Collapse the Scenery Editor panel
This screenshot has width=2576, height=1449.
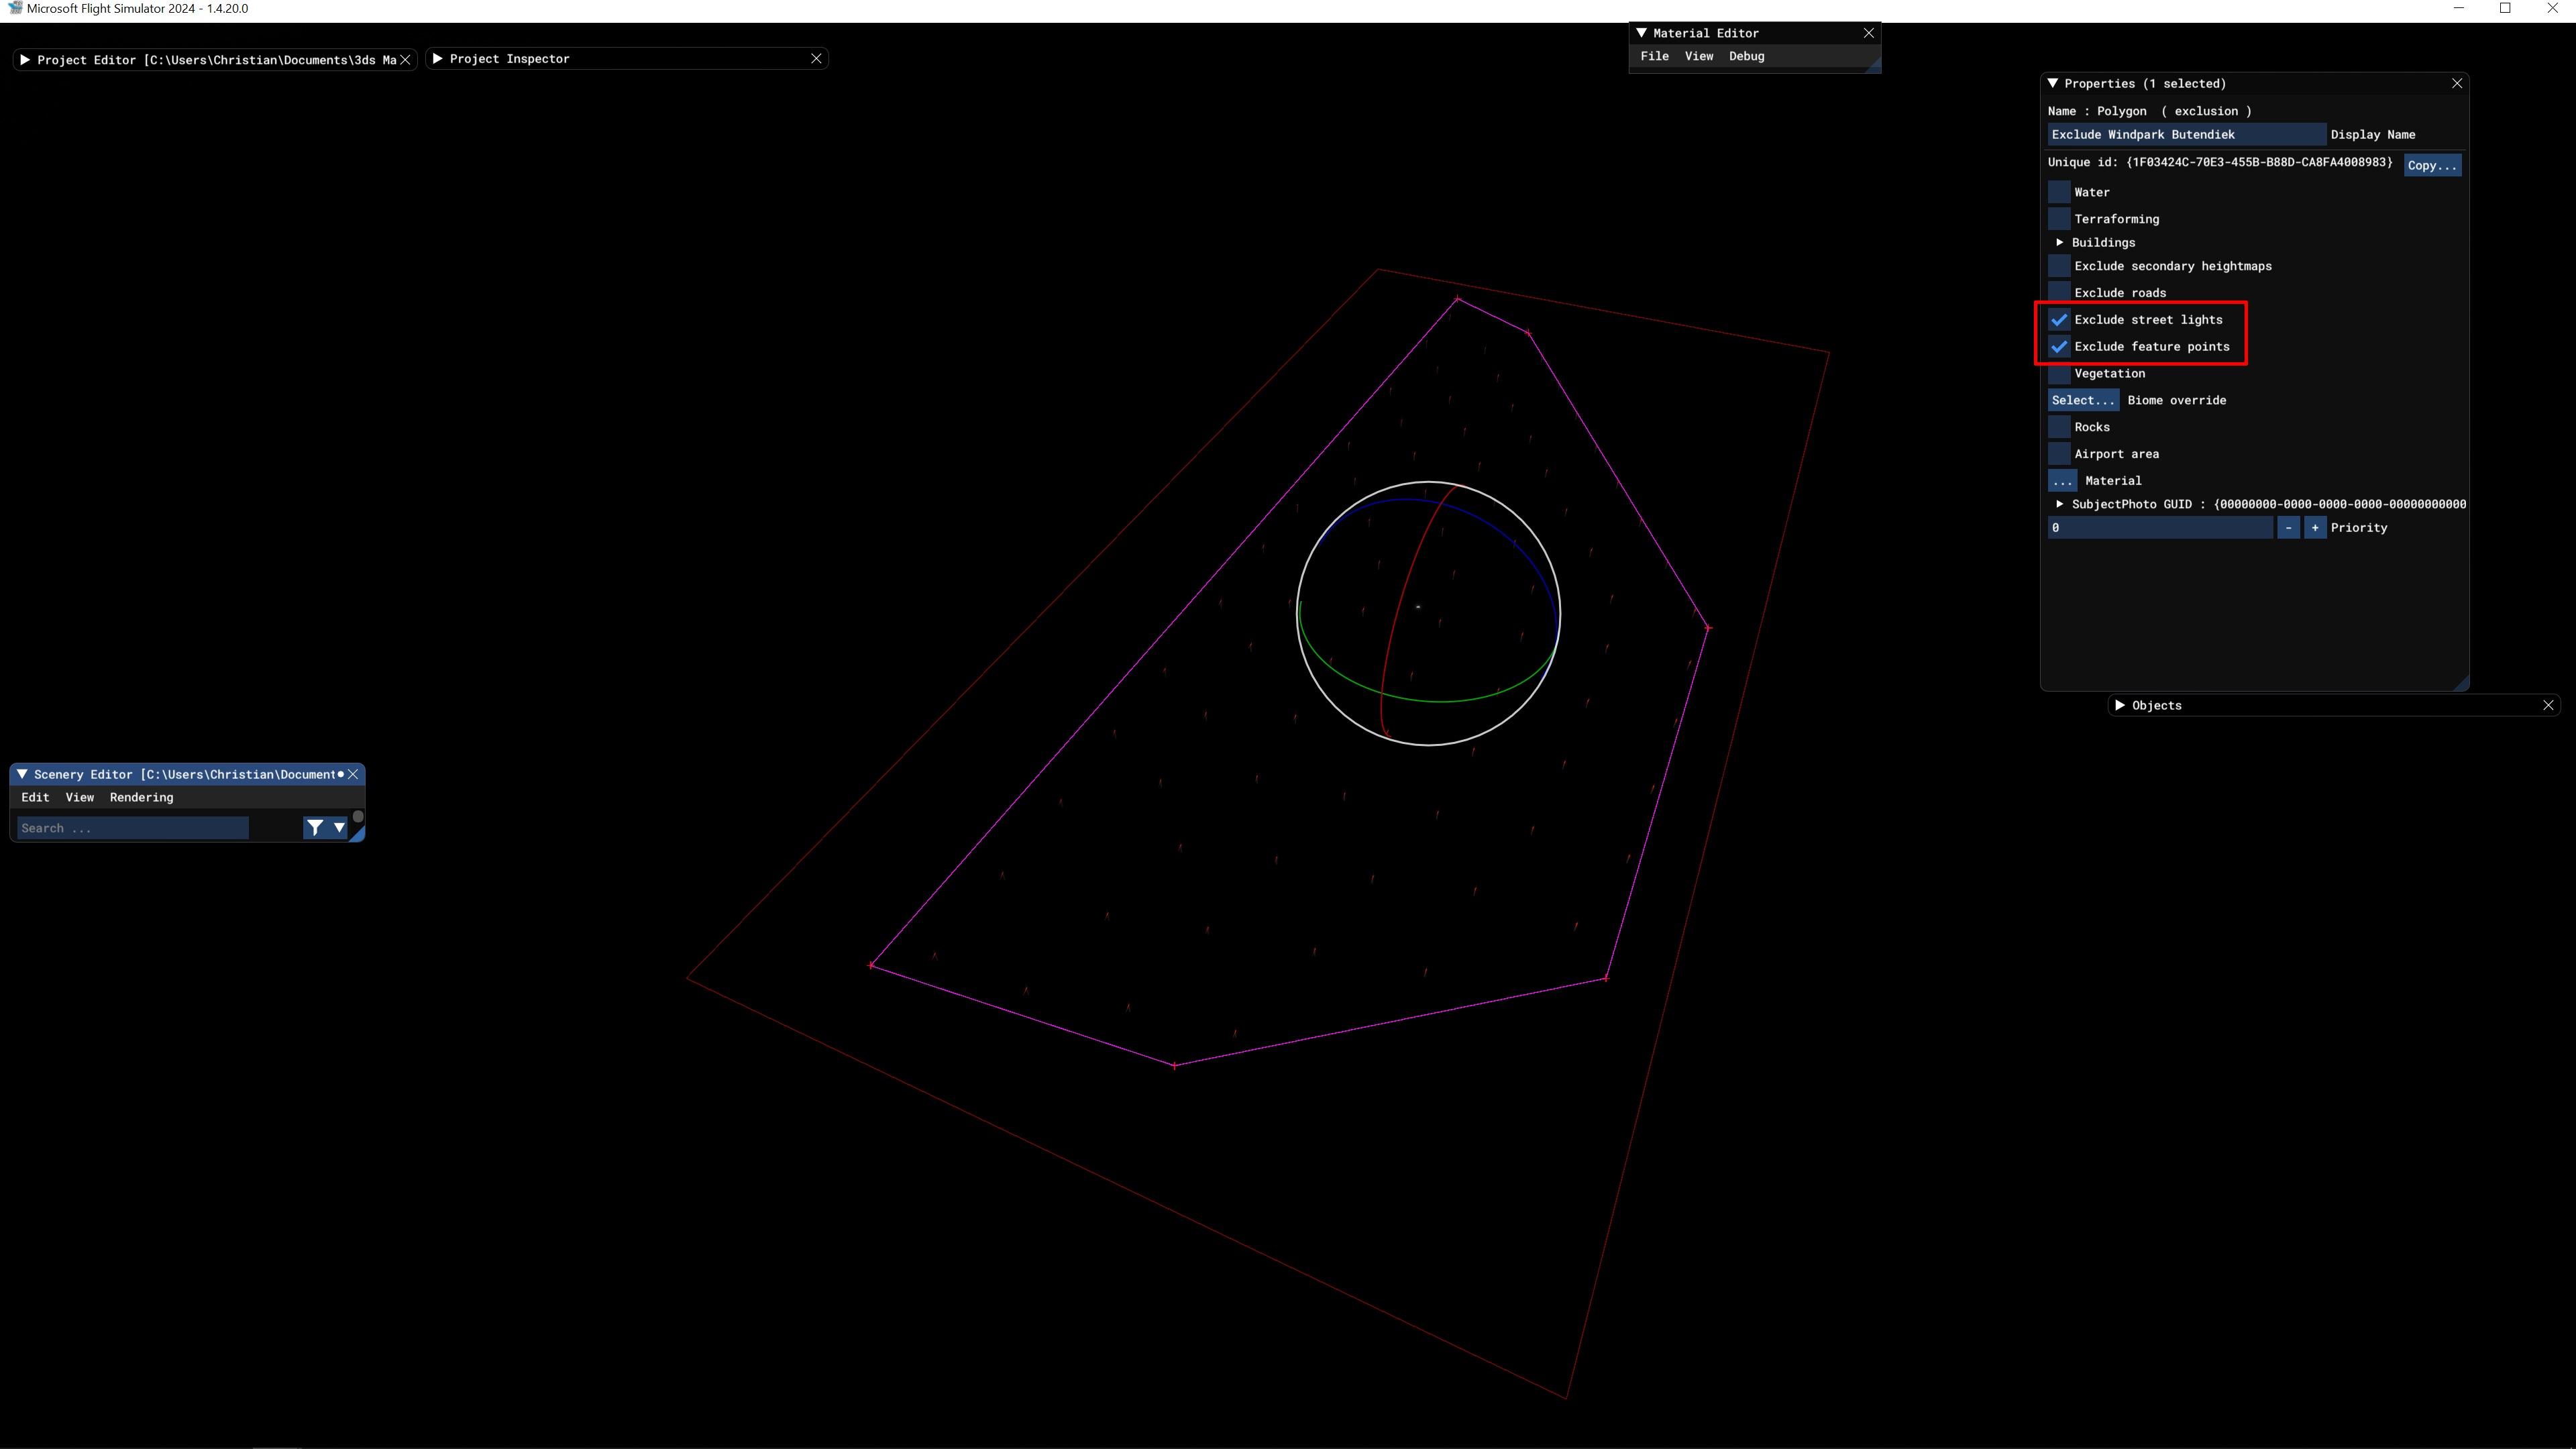point(22,774)
